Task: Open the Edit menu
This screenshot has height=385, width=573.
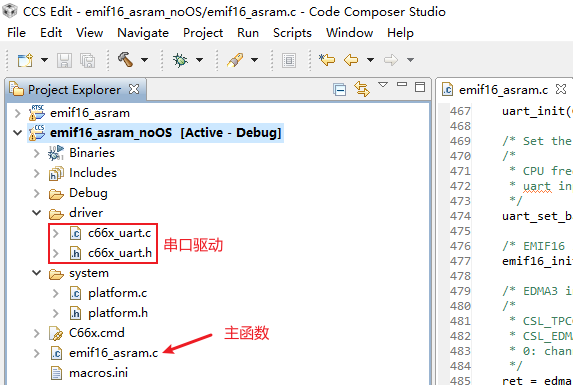Action: pyautogui.click(x=51, y=33)
